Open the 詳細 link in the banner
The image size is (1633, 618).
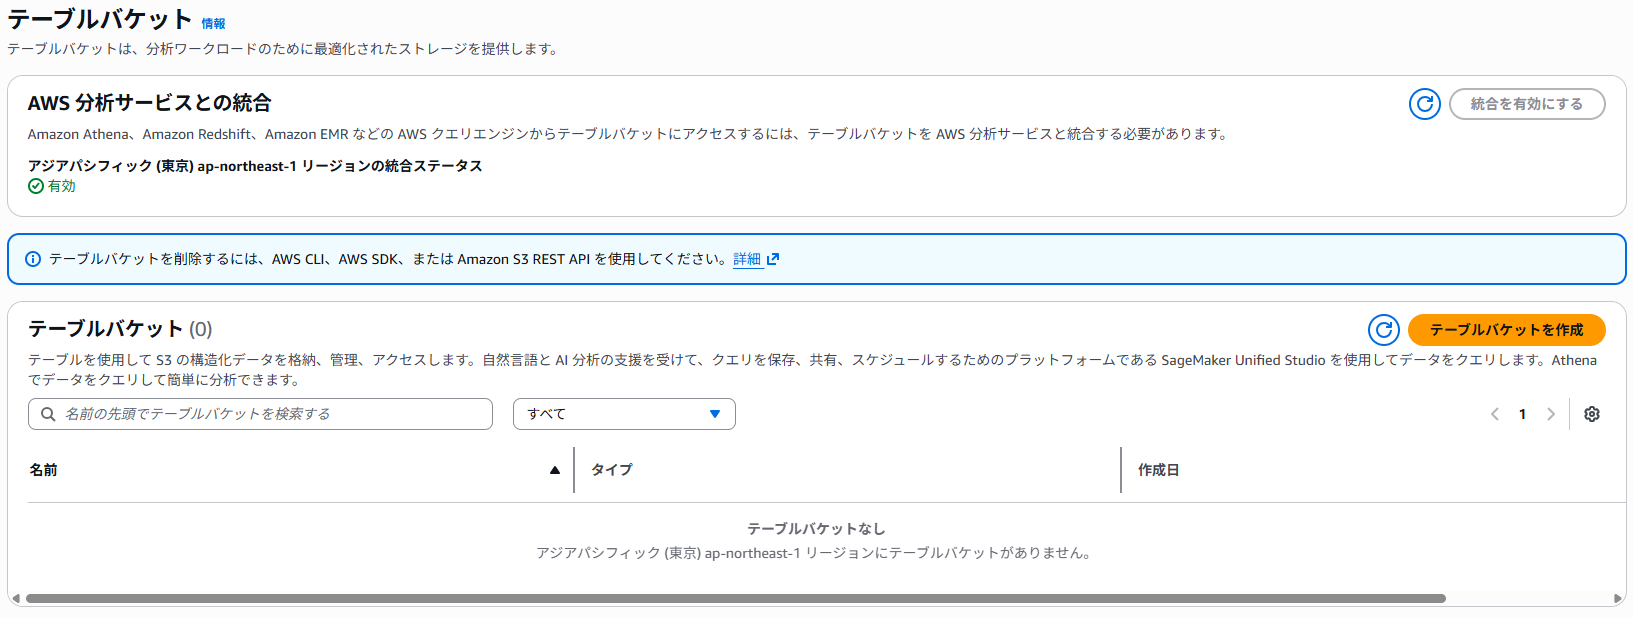[747, 259]
